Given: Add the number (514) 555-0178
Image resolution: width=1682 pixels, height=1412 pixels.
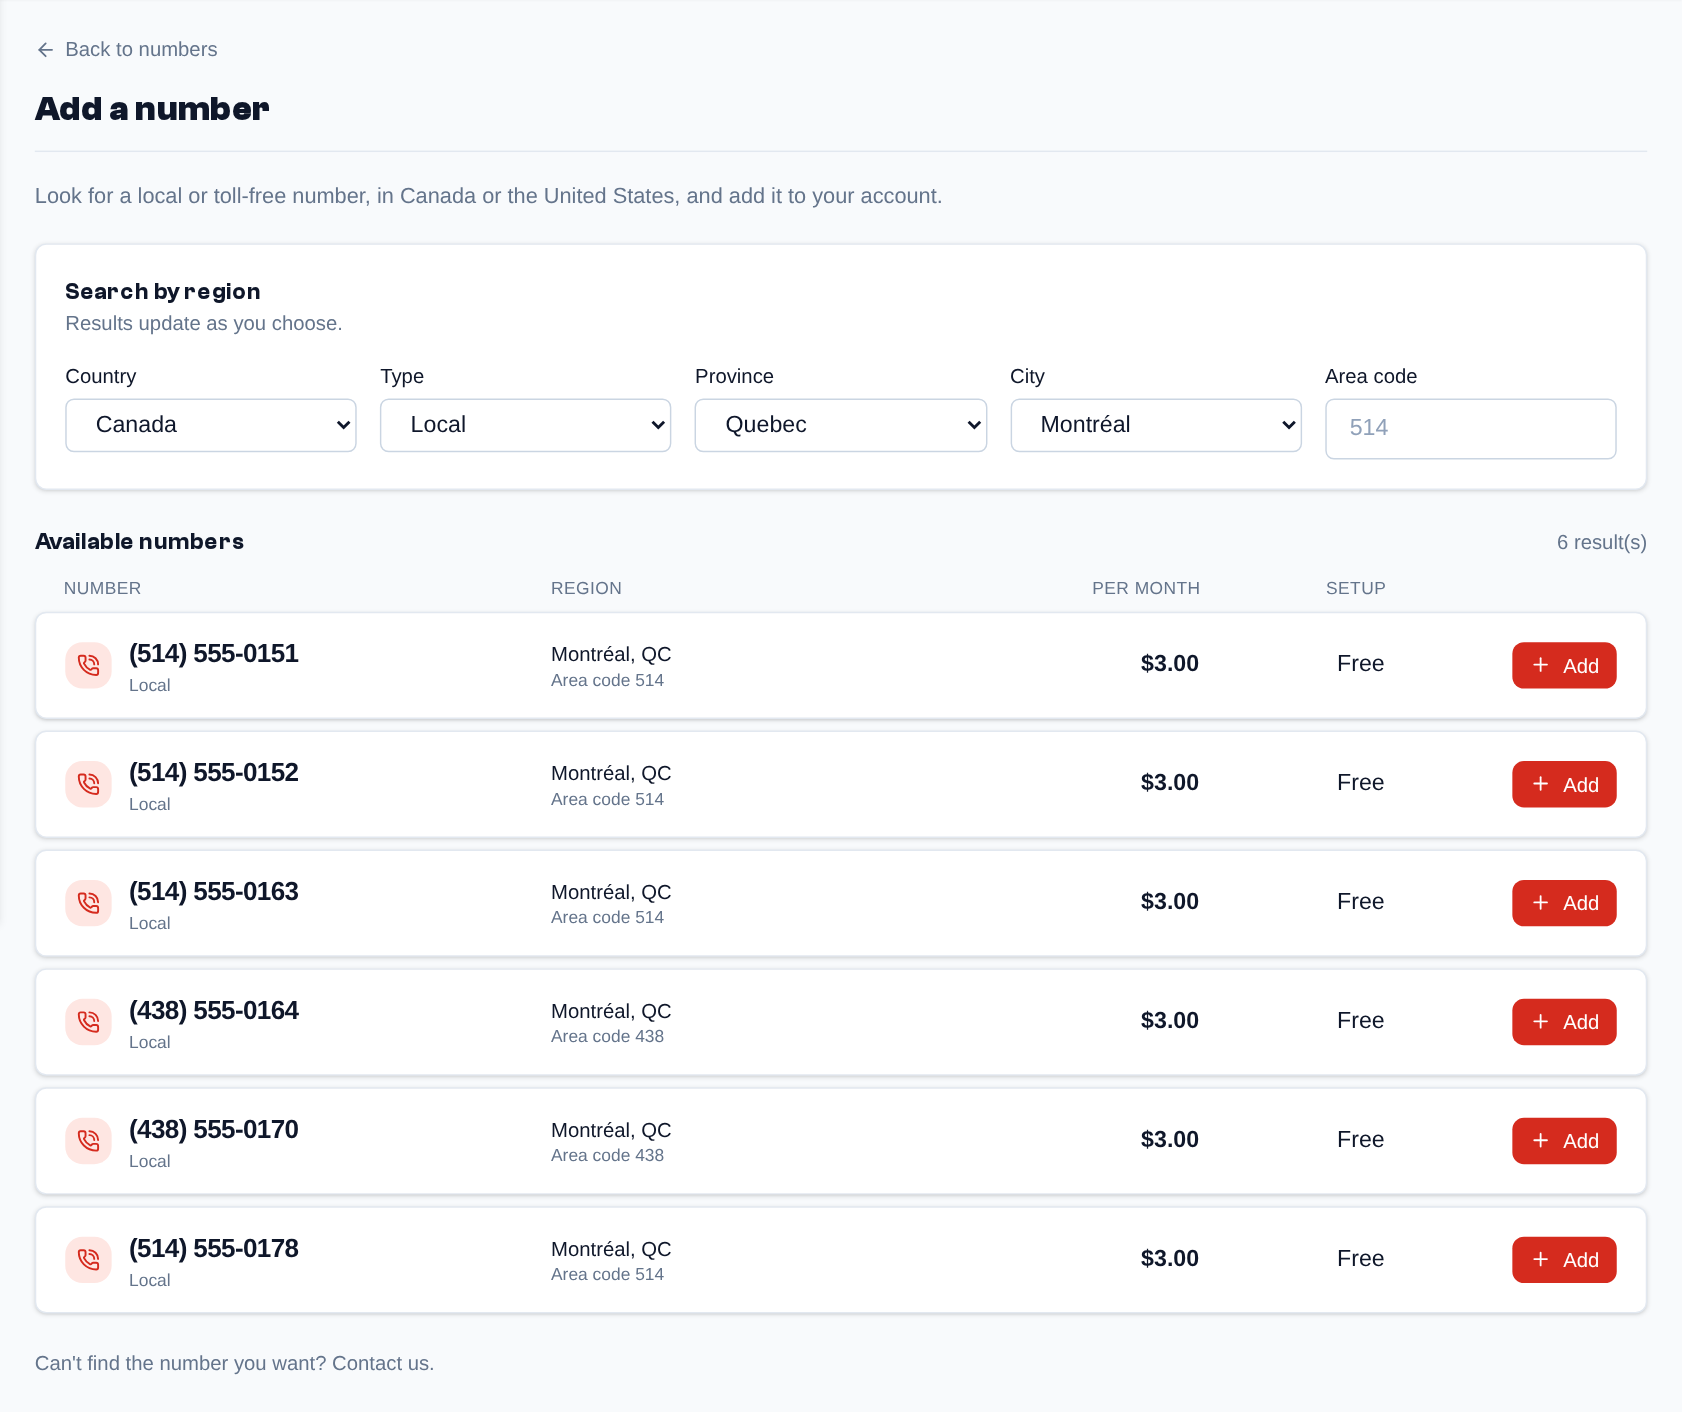Looking at the screenshot, I should click(1564, 1260).
